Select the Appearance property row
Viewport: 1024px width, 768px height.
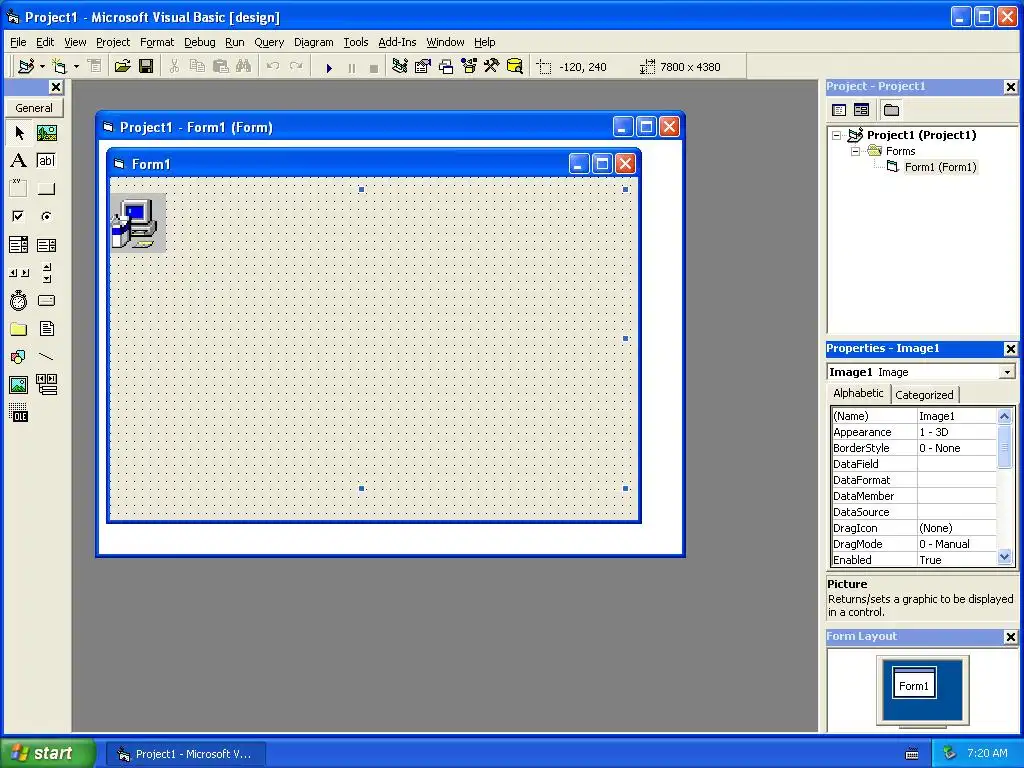point(914,432)
